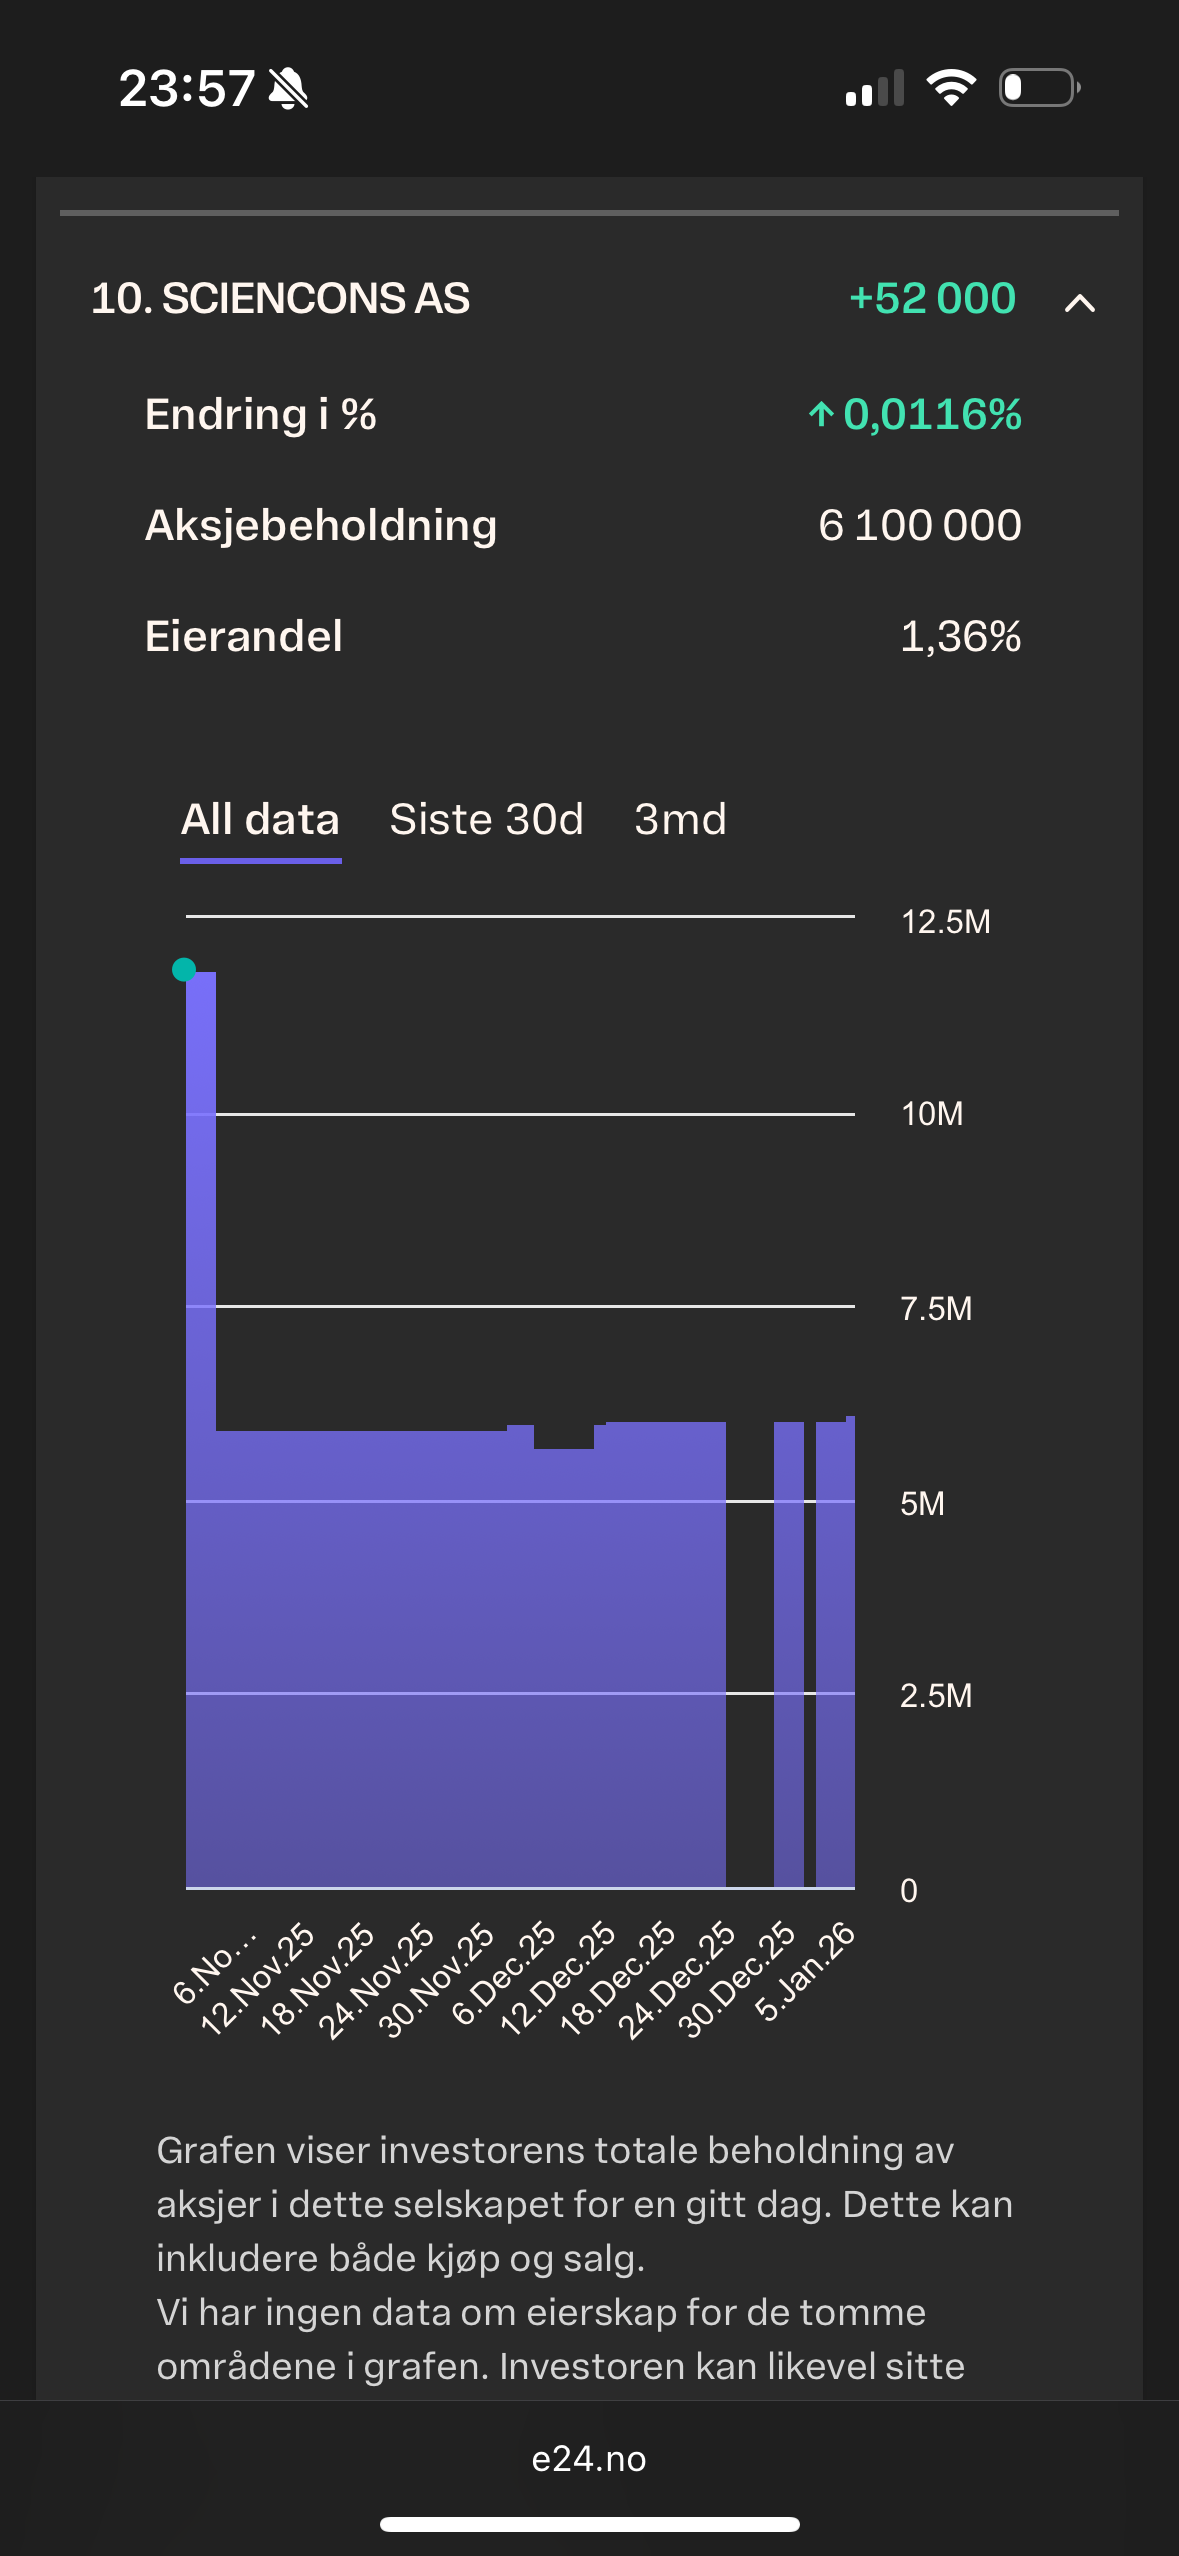Tap the battery indicator icon
Image resolution: width=1179 pixels, height=2556 pixels.
tap(1039, 88)
